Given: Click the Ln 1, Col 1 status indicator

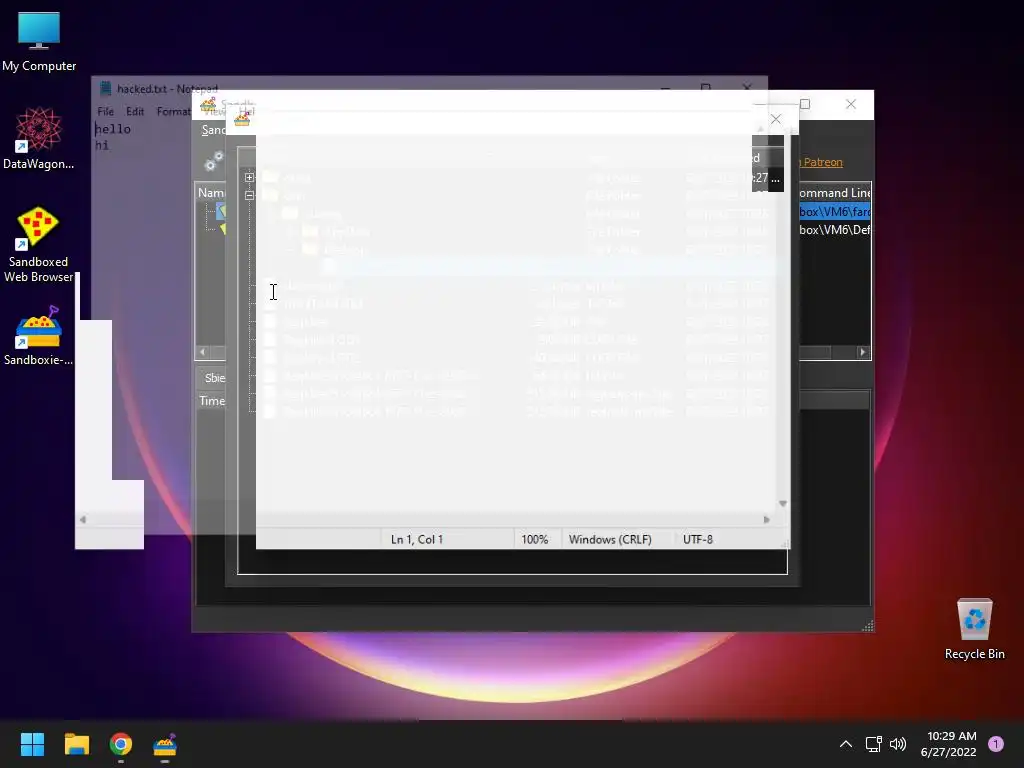Looking at the screenshot, I should 417,539.
